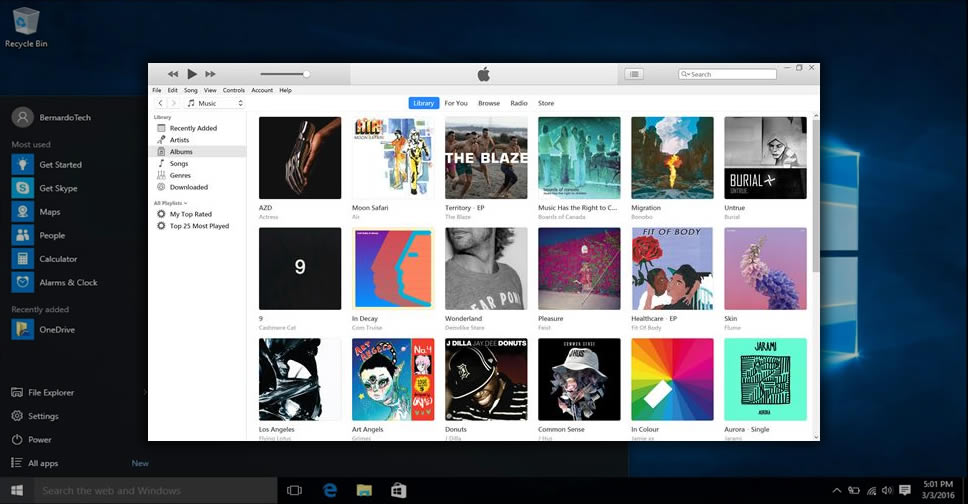The width and height of the screenshot is (968, 504).
Task: Switch to the For You tab
Action: pyautogui.click(x=456, y=103)
